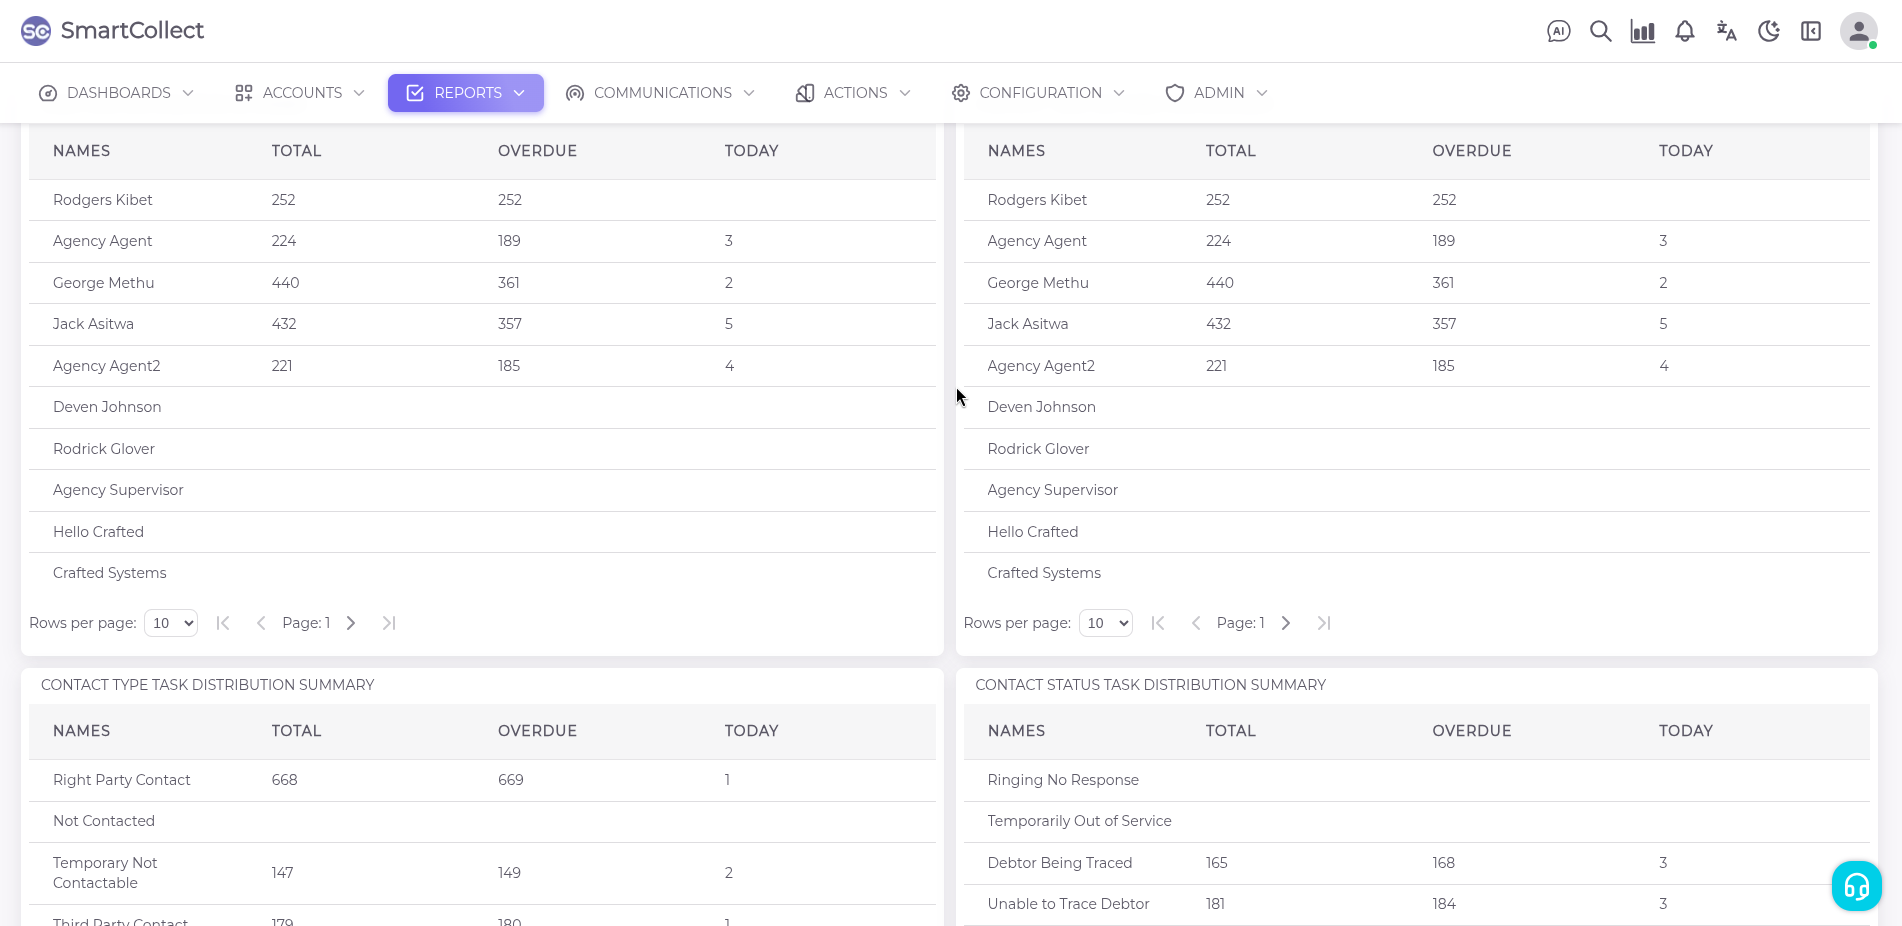Viewport: 1902px width, 926px height.
Task: Open the user profile avatar
Action: (1858, 32)
